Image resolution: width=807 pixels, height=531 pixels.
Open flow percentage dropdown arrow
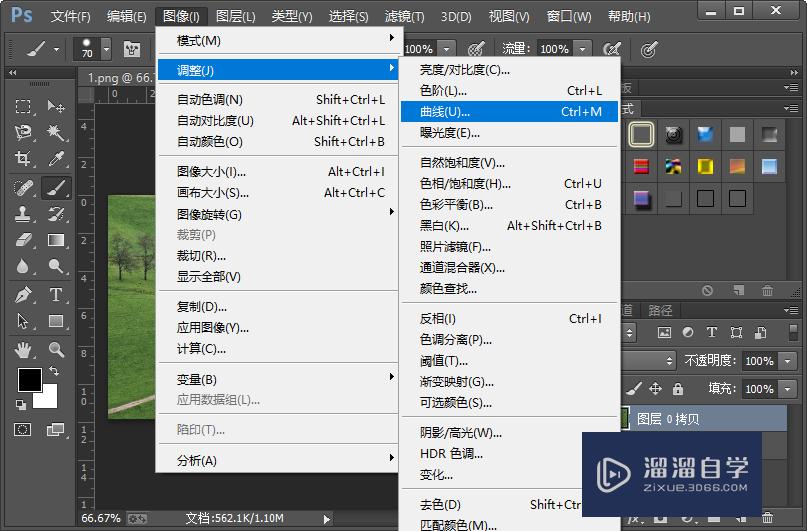click(x=582, y=49)
